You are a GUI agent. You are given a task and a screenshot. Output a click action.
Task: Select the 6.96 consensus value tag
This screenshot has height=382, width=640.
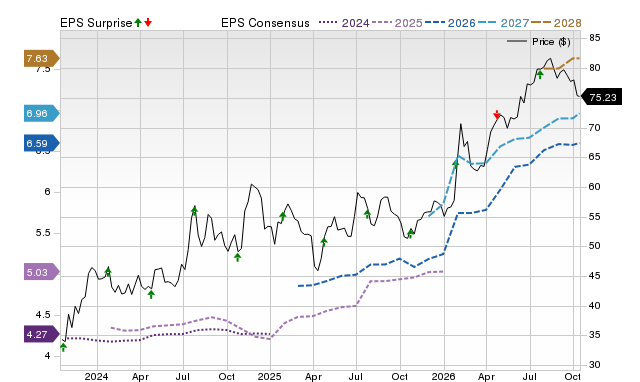(x=41, y=113)
